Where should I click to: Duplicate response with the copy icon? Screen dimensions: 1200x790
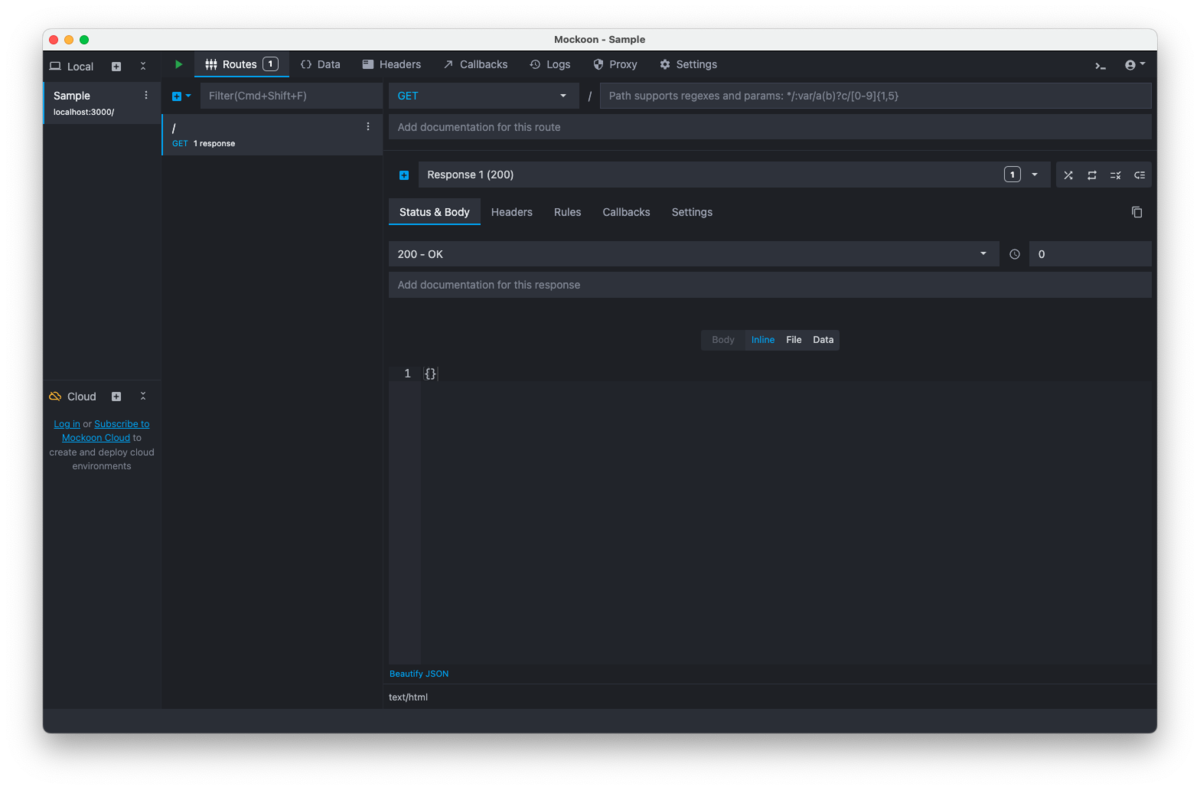pos(1137,212)
